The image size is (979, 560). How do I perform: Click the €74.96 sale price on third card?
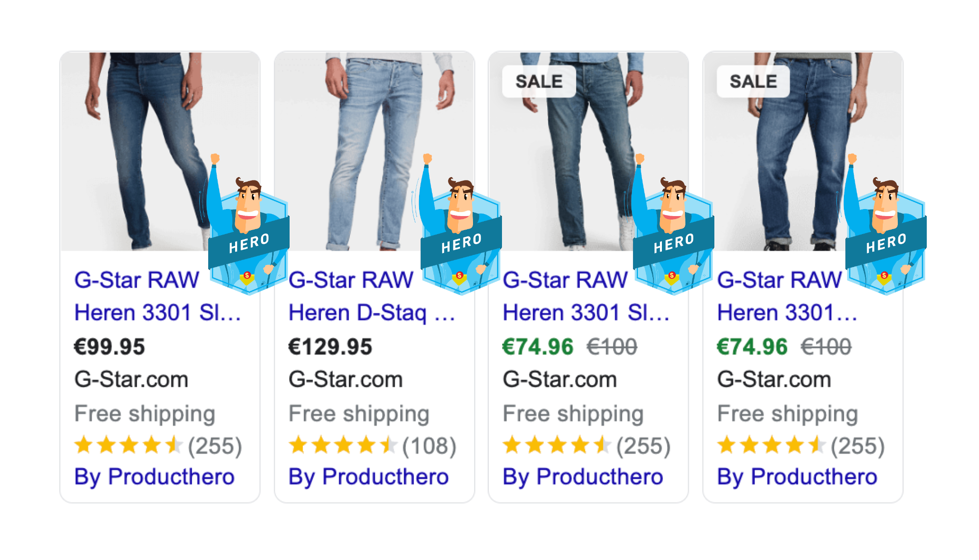pyautogui.click(x=538, y=346)
